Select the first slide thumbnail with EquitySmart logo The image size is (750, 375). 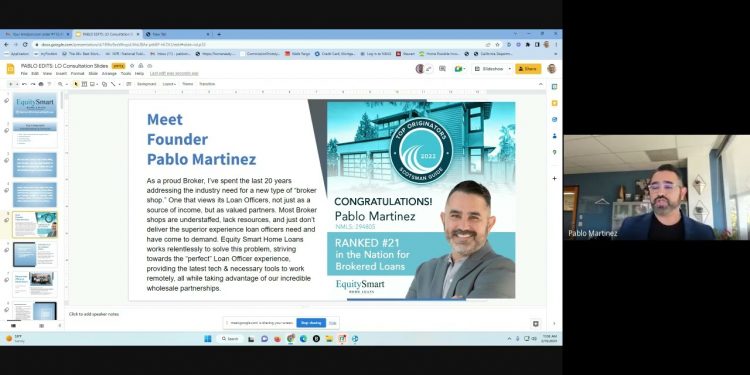click(34, 105)
